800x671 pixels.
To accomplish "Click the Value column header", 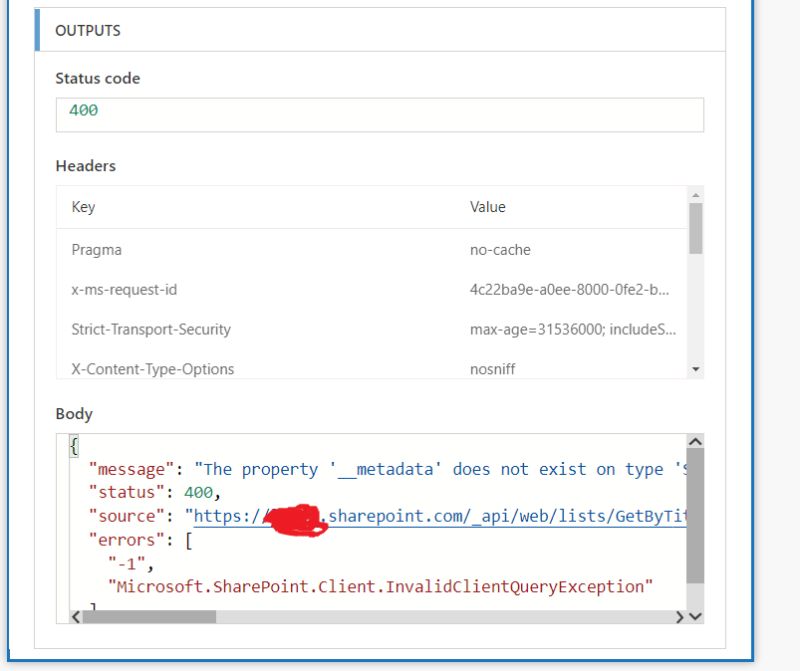I will (489, 207).
